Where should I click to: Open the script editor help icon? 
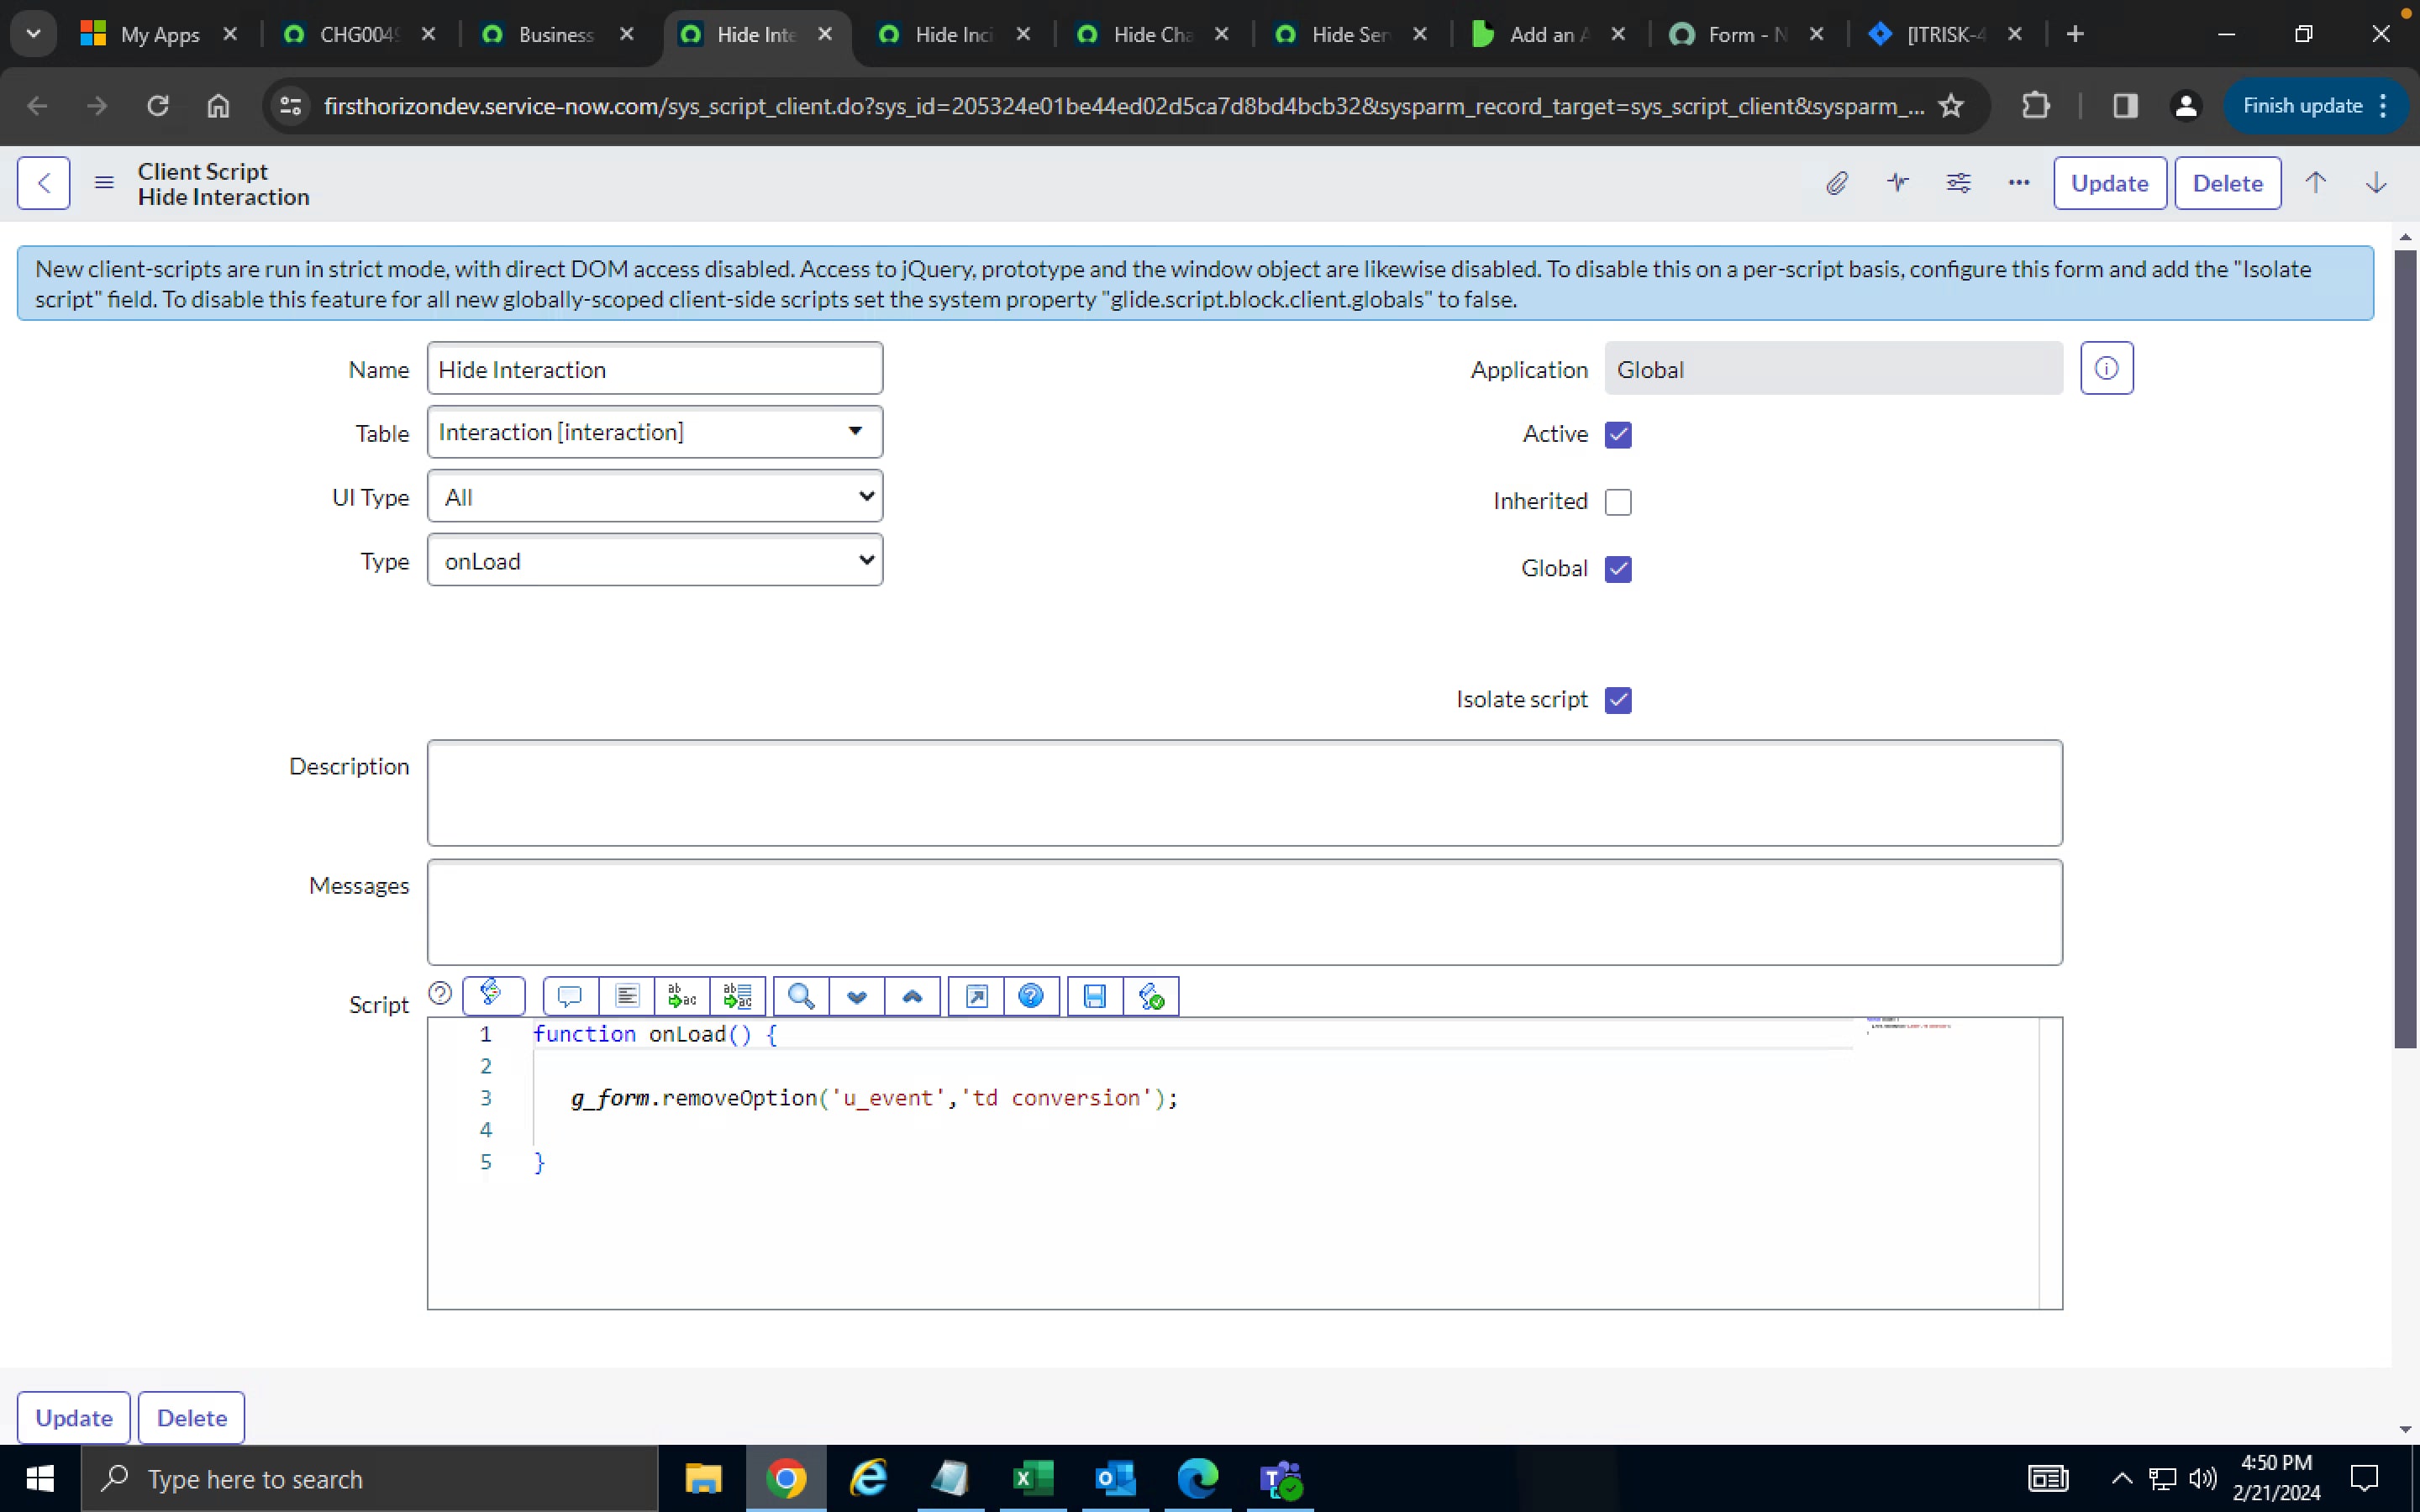1031,996
